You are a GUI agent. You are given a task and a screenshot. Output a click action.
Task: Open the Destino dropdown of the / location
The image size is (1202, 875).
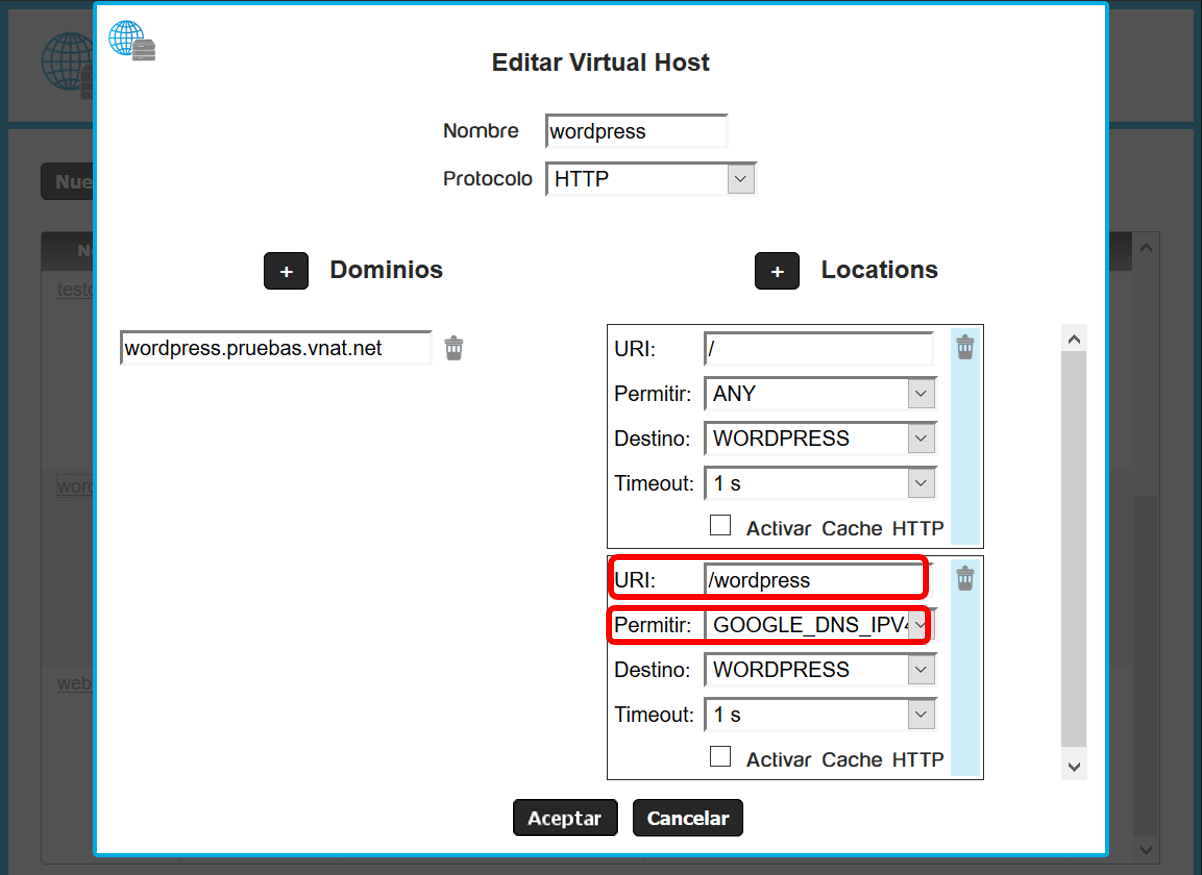(820, 438)
